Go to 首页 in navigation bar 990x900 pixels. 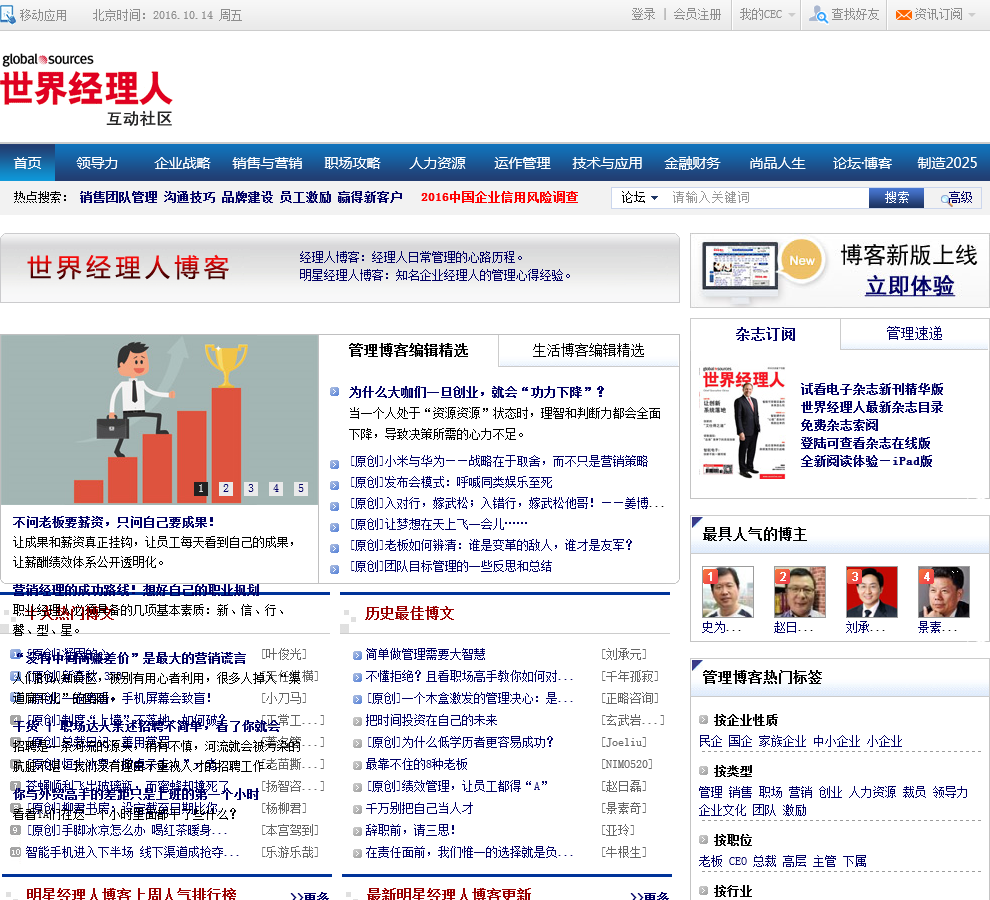[27, 163]
